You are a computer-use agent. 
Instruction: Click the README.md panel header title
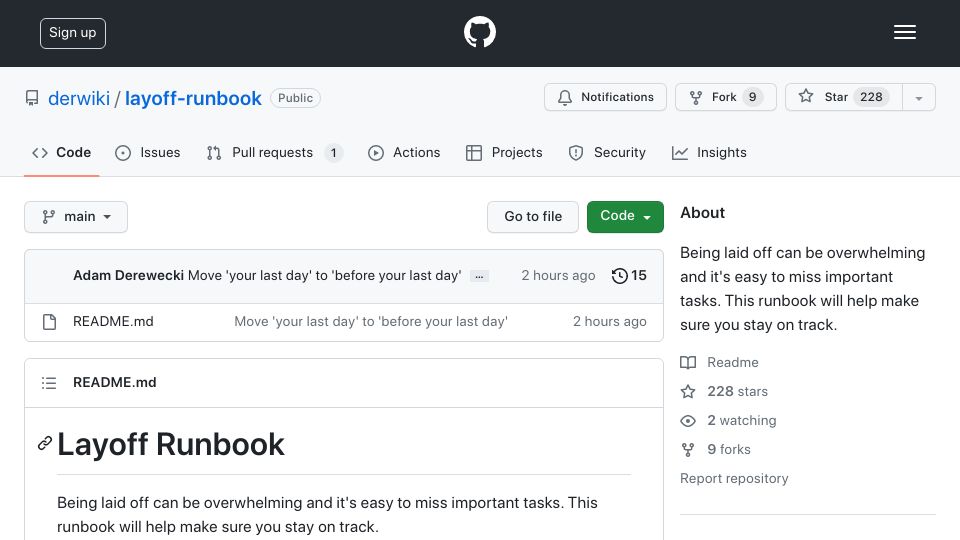(x=114, y=383)
